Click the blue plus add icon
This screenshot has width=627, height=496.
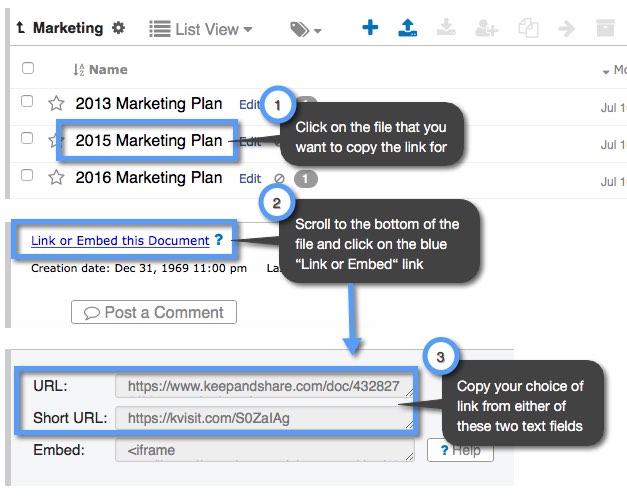[x=370, y=28]
